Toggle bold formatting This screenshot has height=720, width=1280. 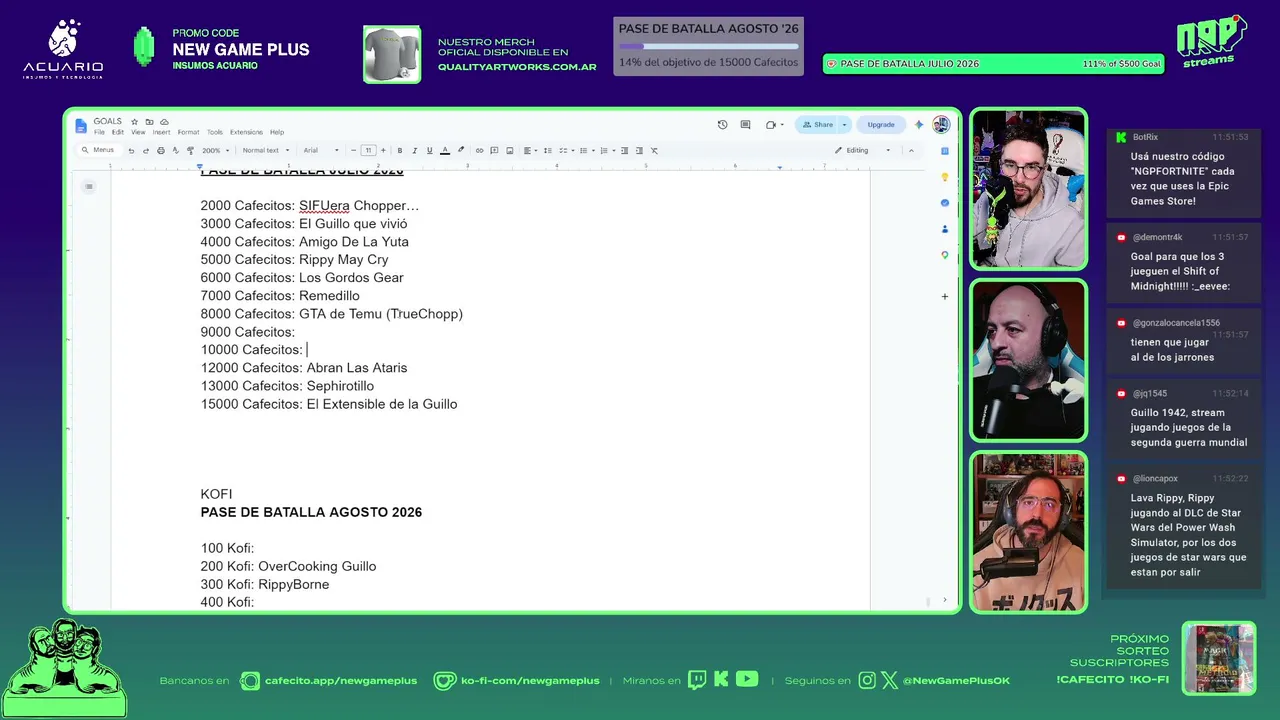pyautogui.click(x=400, y=151)
